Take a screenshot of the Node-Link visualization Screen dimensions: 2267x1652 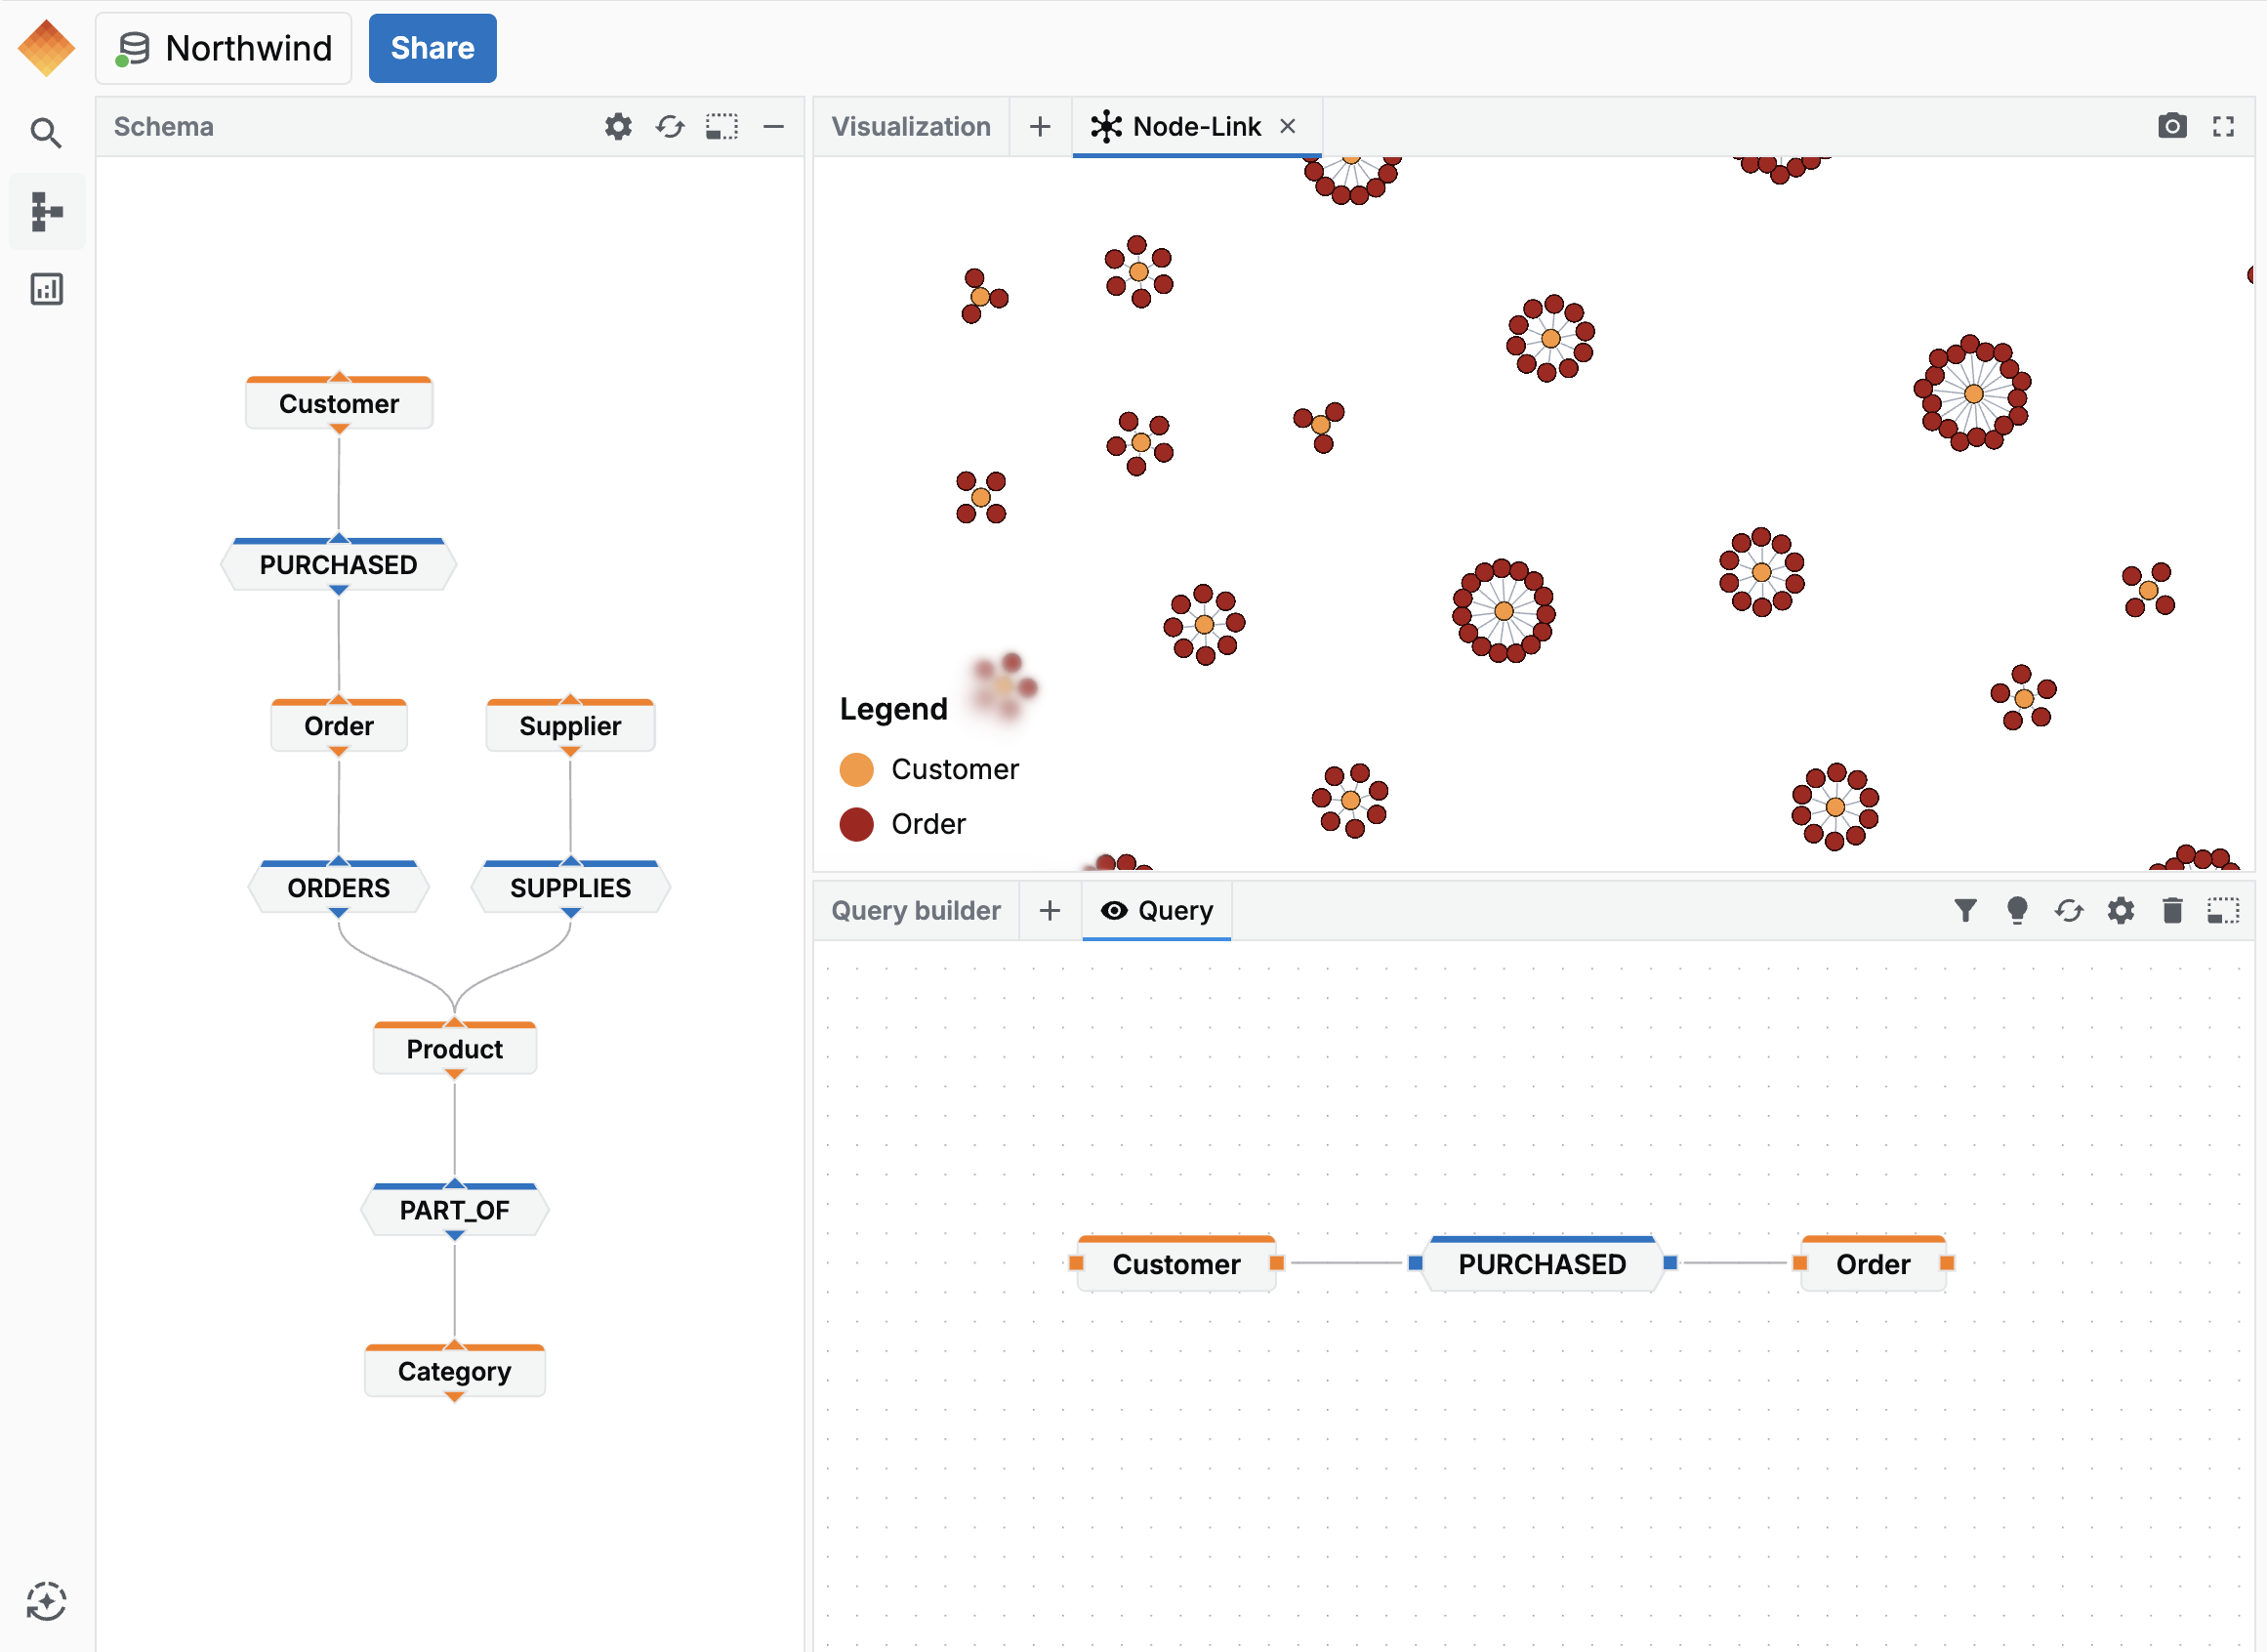(x=2172, y=126)
